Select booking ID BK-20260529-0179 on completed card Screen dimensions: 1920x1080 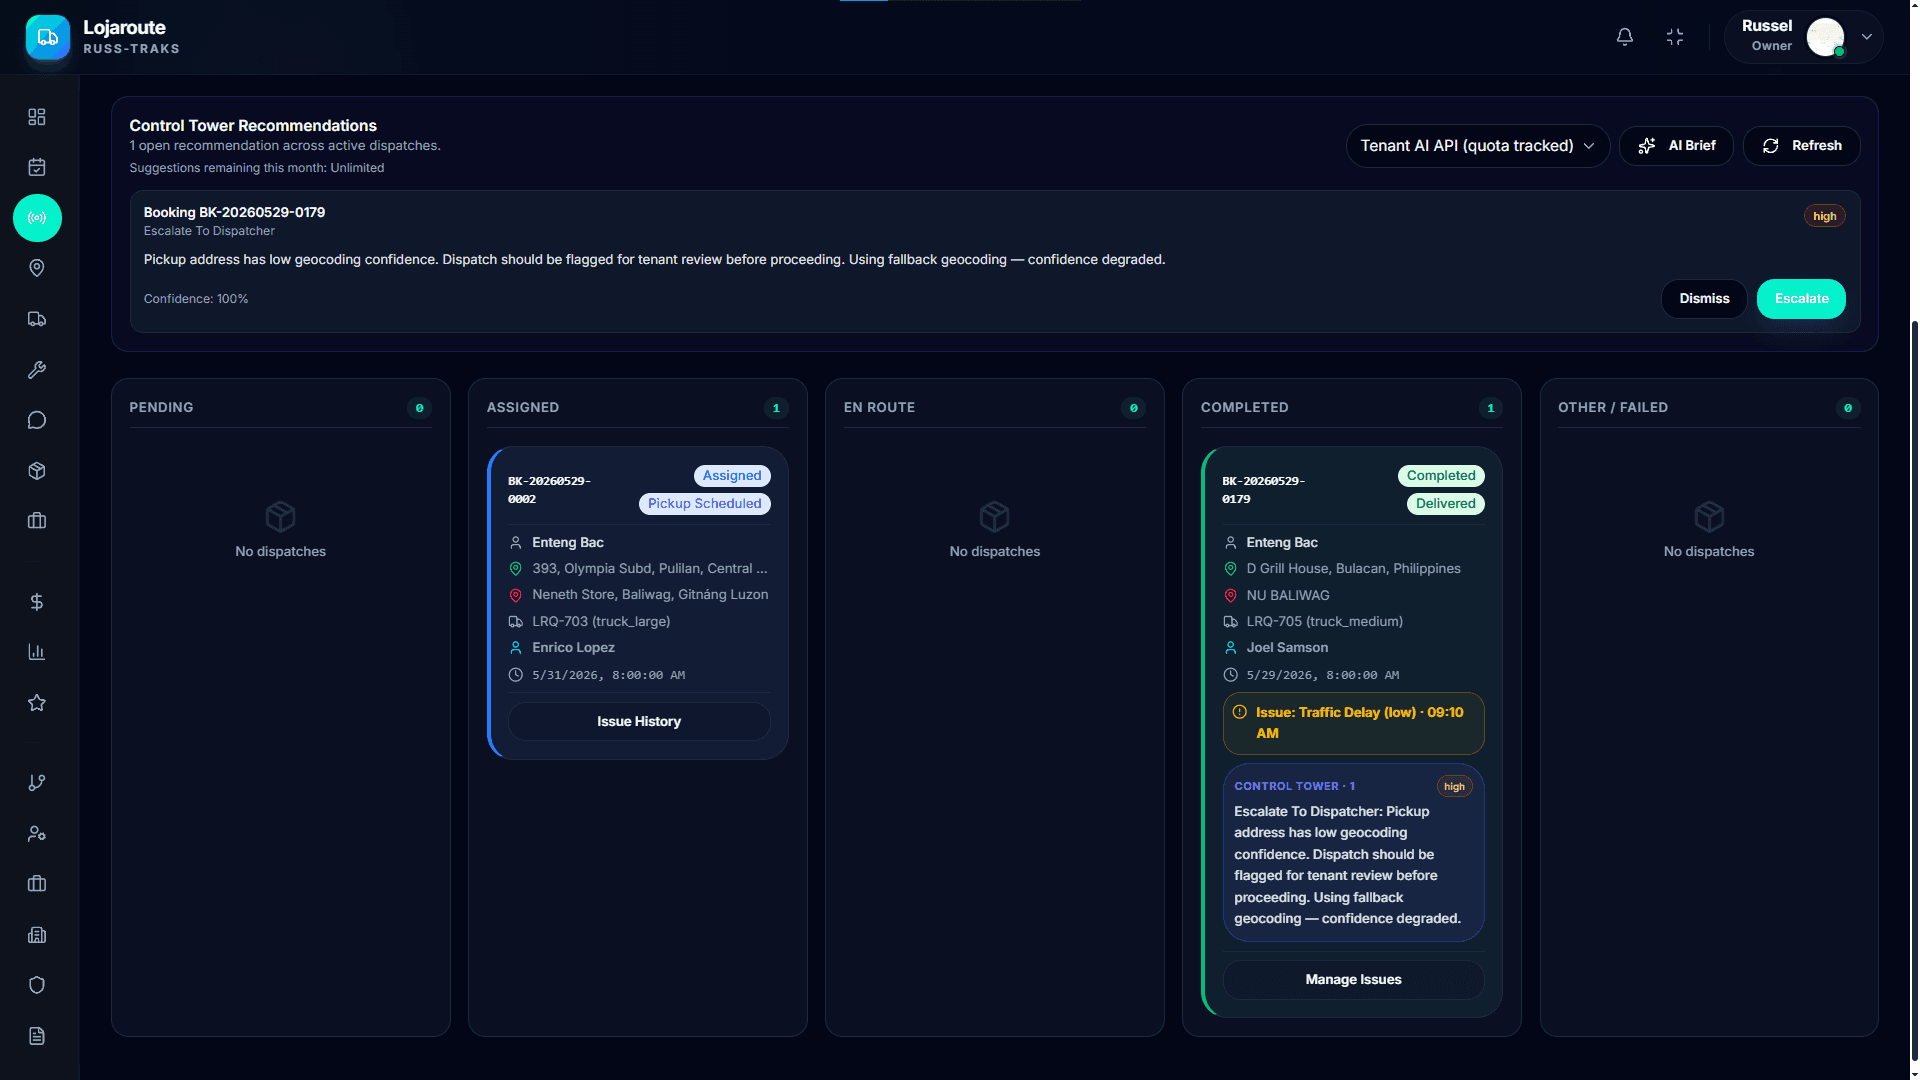pos(1263,490)
